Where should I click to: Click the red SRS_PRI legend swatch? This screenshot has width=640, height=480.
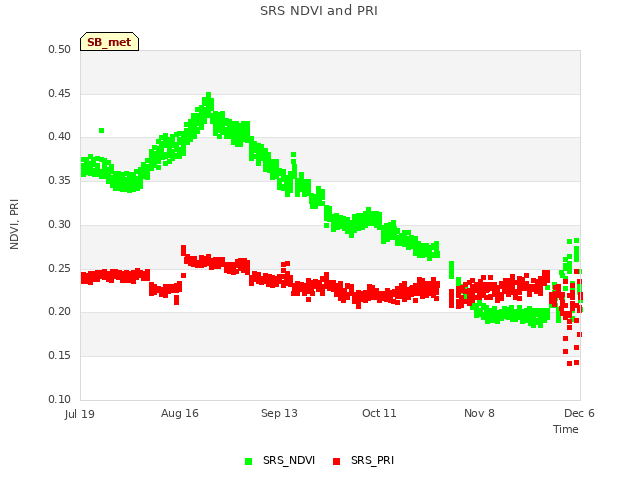(336, 461)
